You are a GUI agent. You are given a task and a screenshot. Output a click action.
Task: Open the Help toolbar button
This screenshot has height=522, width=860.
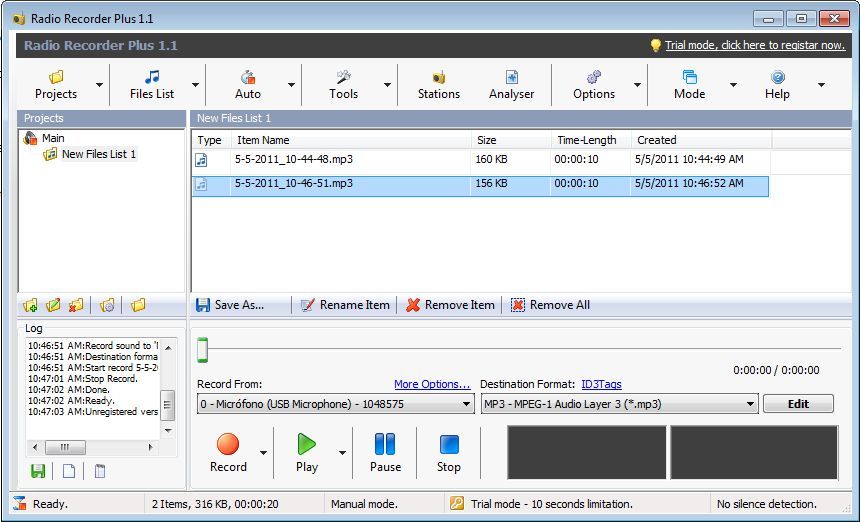point(777,84)
